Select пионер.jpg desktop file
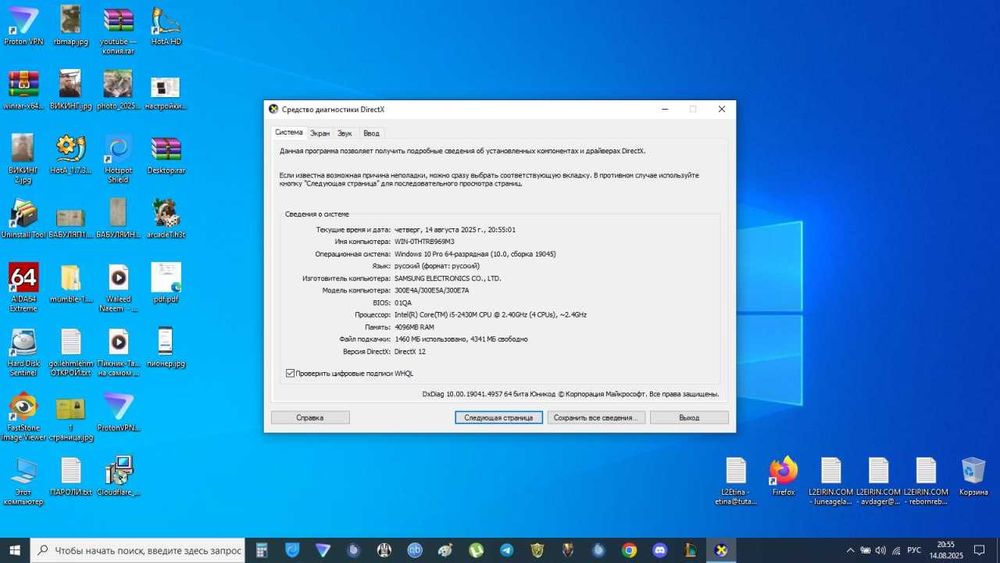1000x563 pixels. [x=166, y=347]
